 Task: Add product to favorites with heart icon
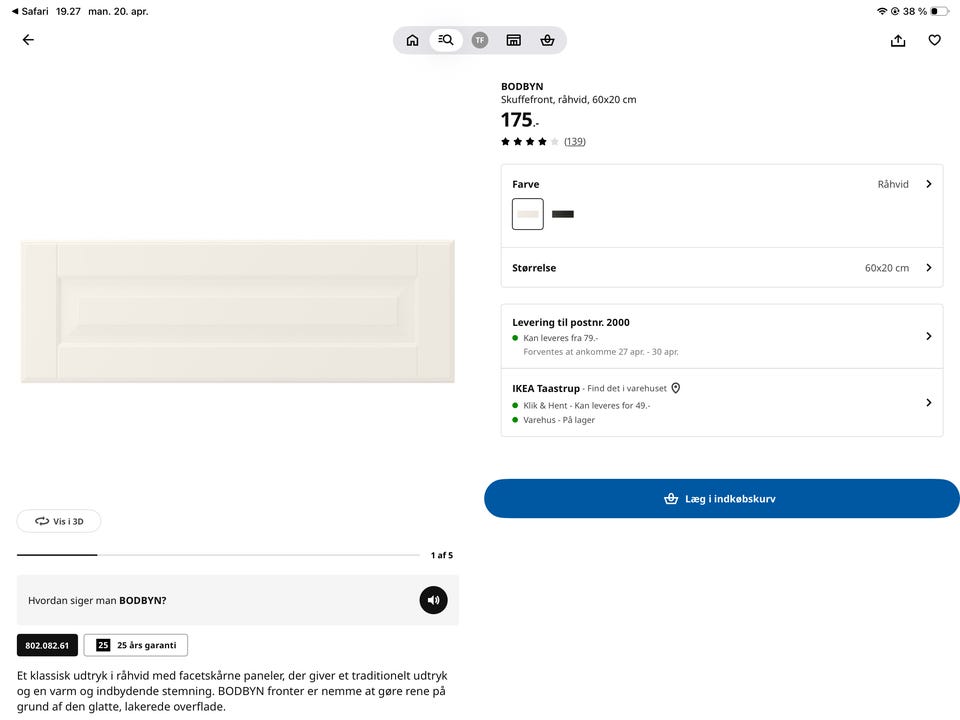[x=934, y=40]
